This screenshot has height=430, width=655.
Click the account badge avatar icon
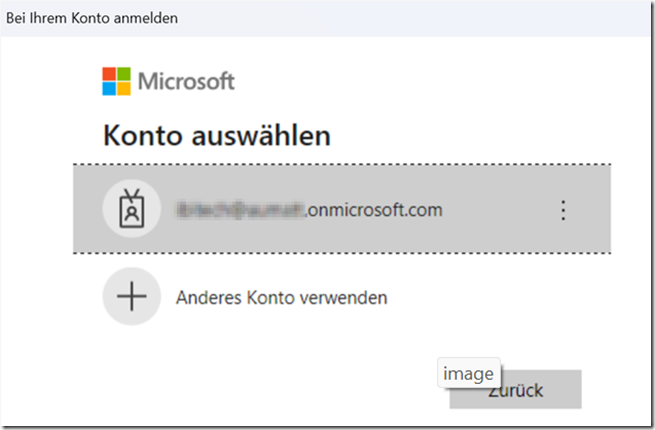[x=131, y=210]
